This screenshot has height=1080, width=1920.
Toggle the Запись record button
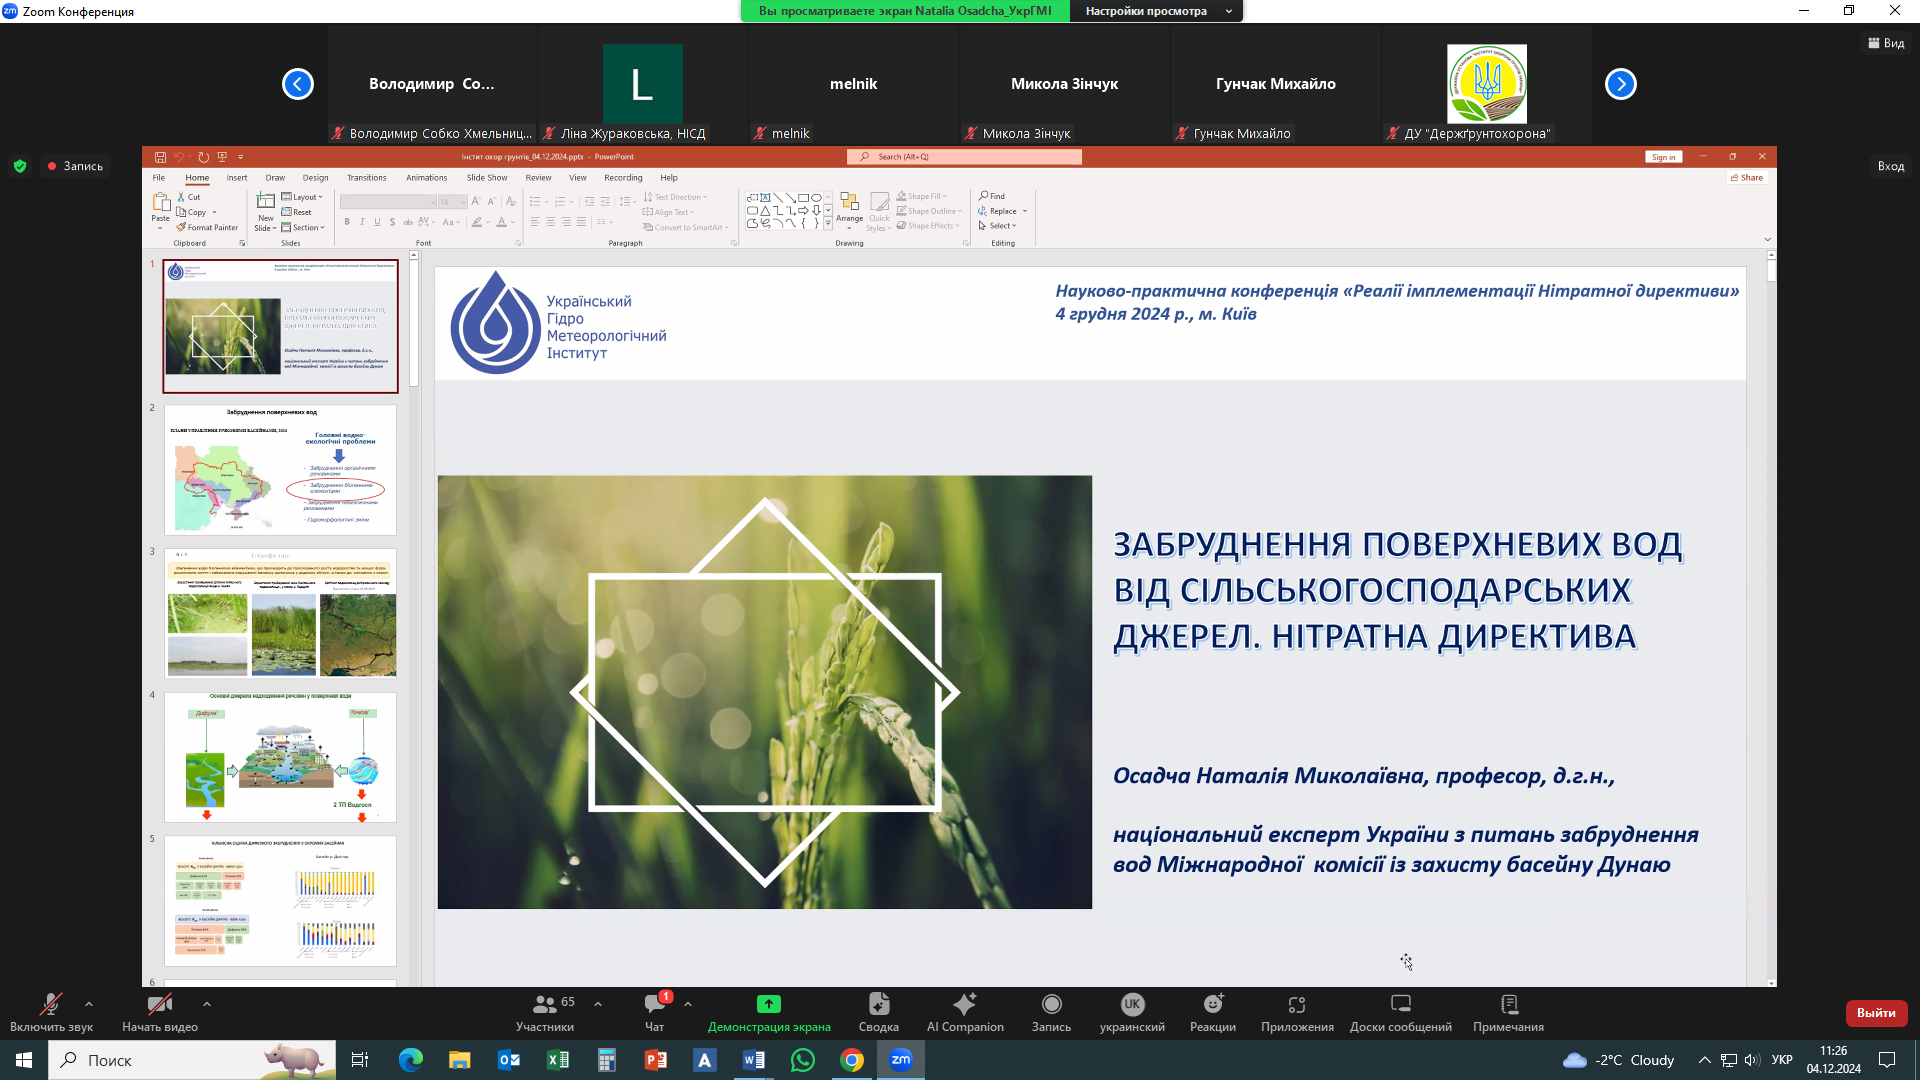pos(1051,1004)
